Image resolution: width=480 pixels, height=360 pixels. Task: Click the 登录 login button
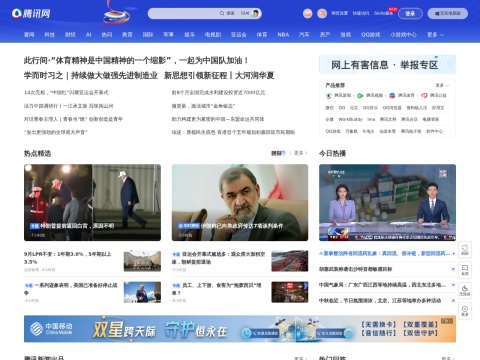coord(410,13)
